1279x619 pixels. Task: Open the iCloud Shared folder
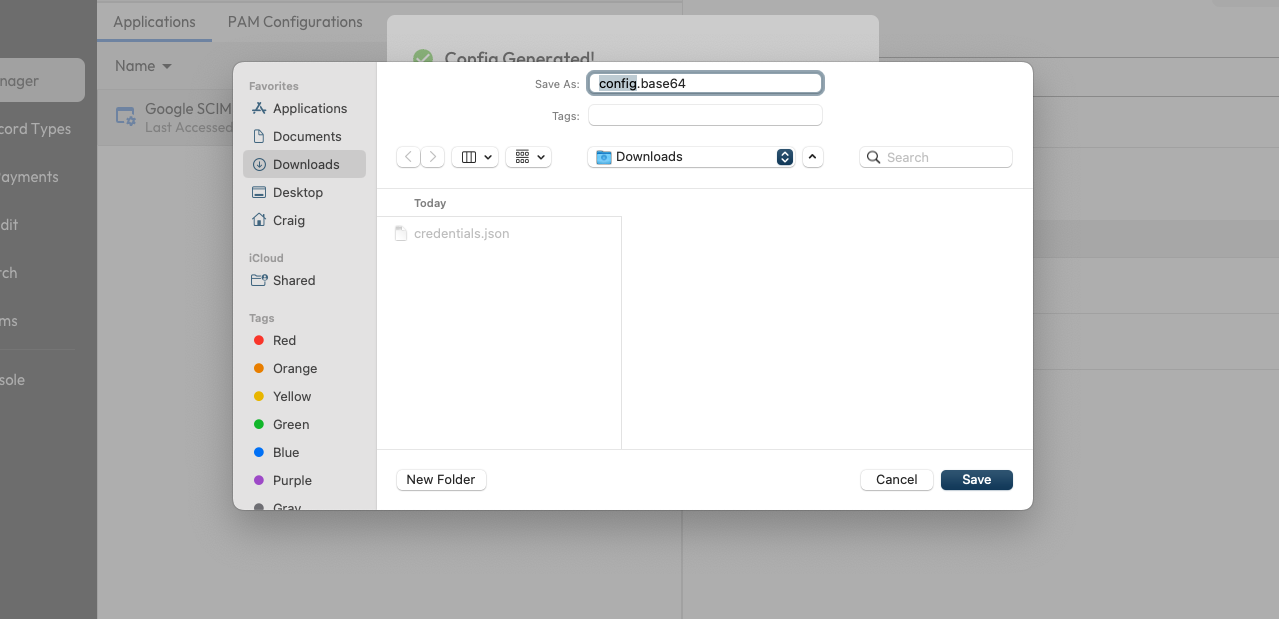pyautogui.click(x=293, y=280)
